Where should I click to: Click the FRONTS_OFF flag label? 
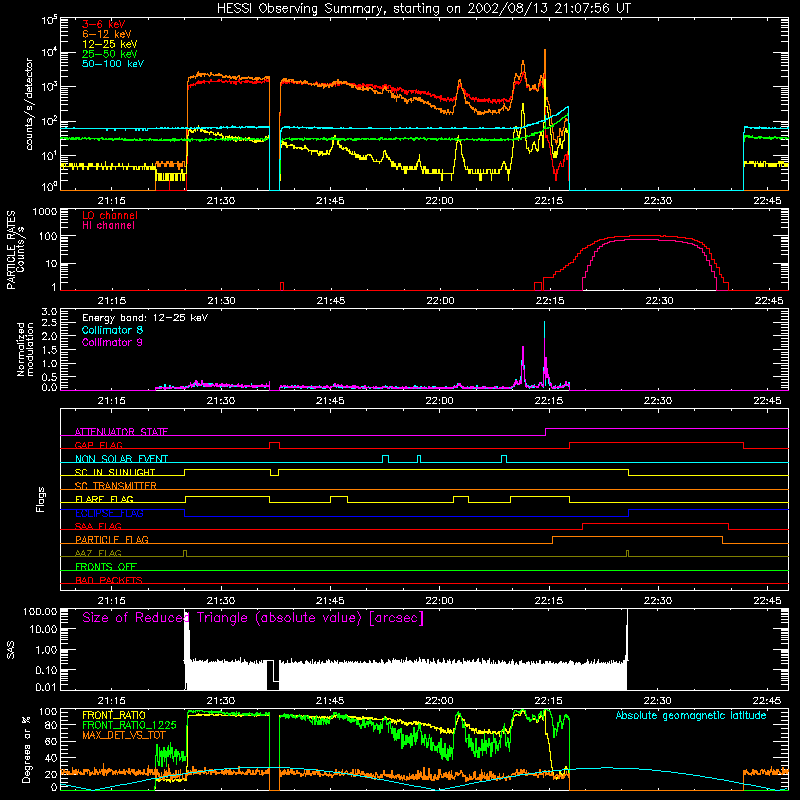106,566
